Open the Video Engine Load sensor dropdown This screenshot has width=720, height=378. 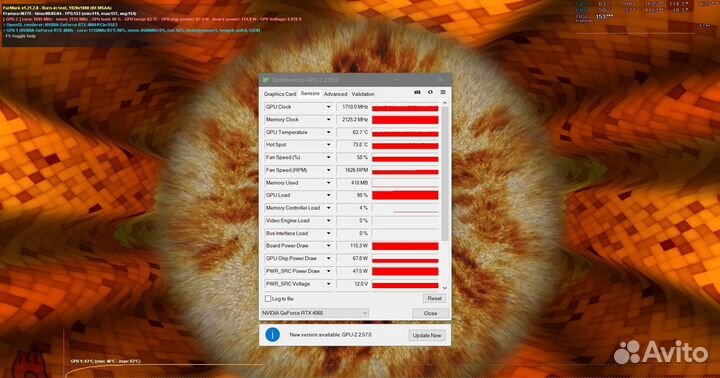click(x=328, y=220)
